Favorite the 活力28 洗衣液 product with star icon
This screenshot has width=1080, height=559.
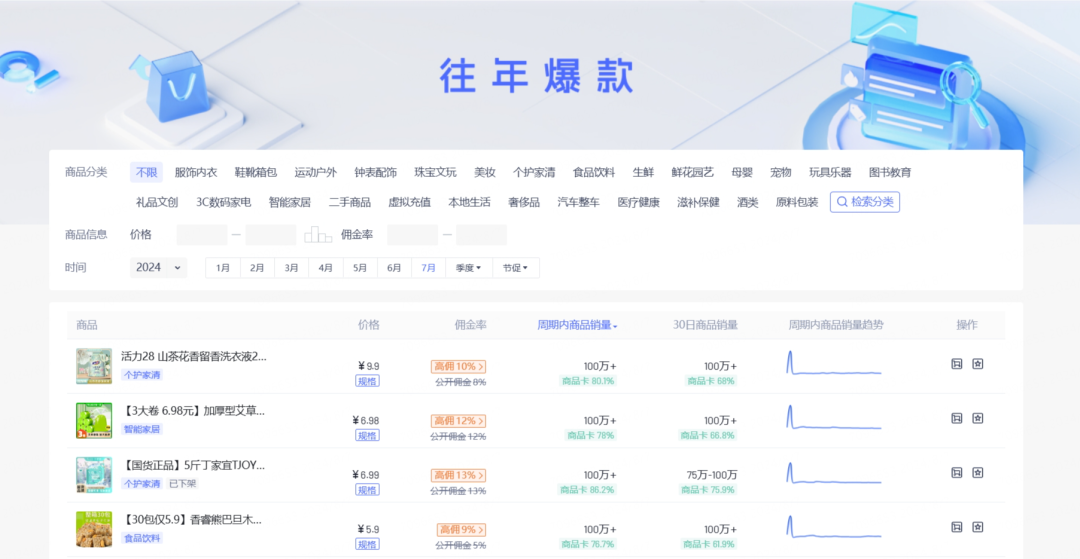point(977,363)
